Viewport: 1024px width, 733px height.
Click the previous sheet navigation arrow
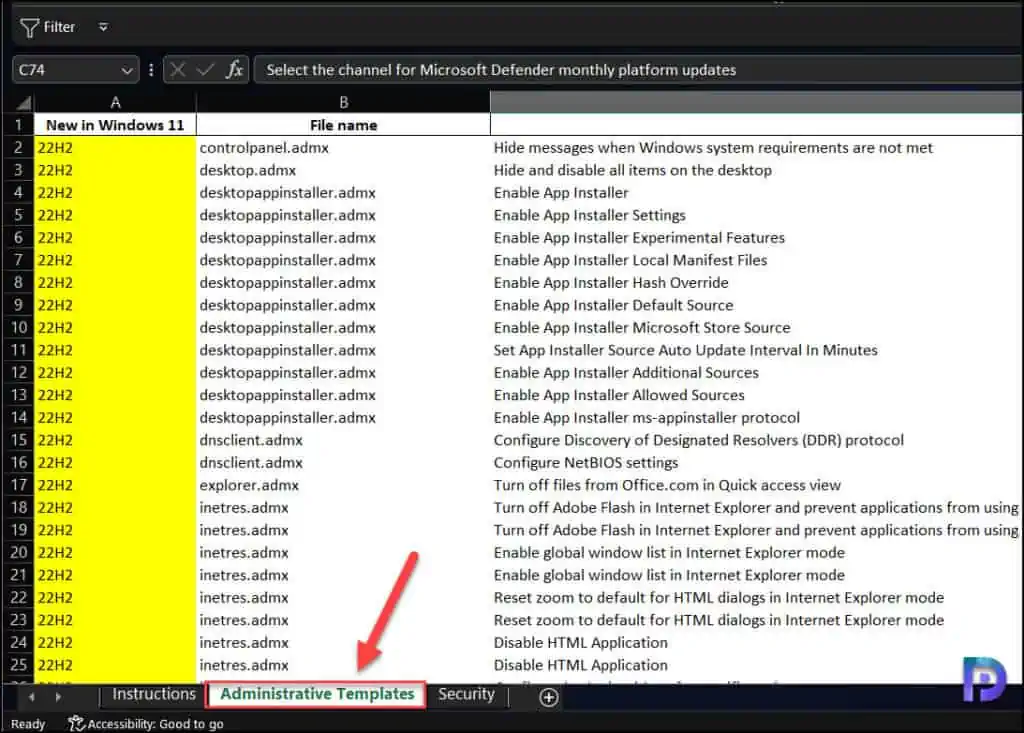(x=31, y=697)
